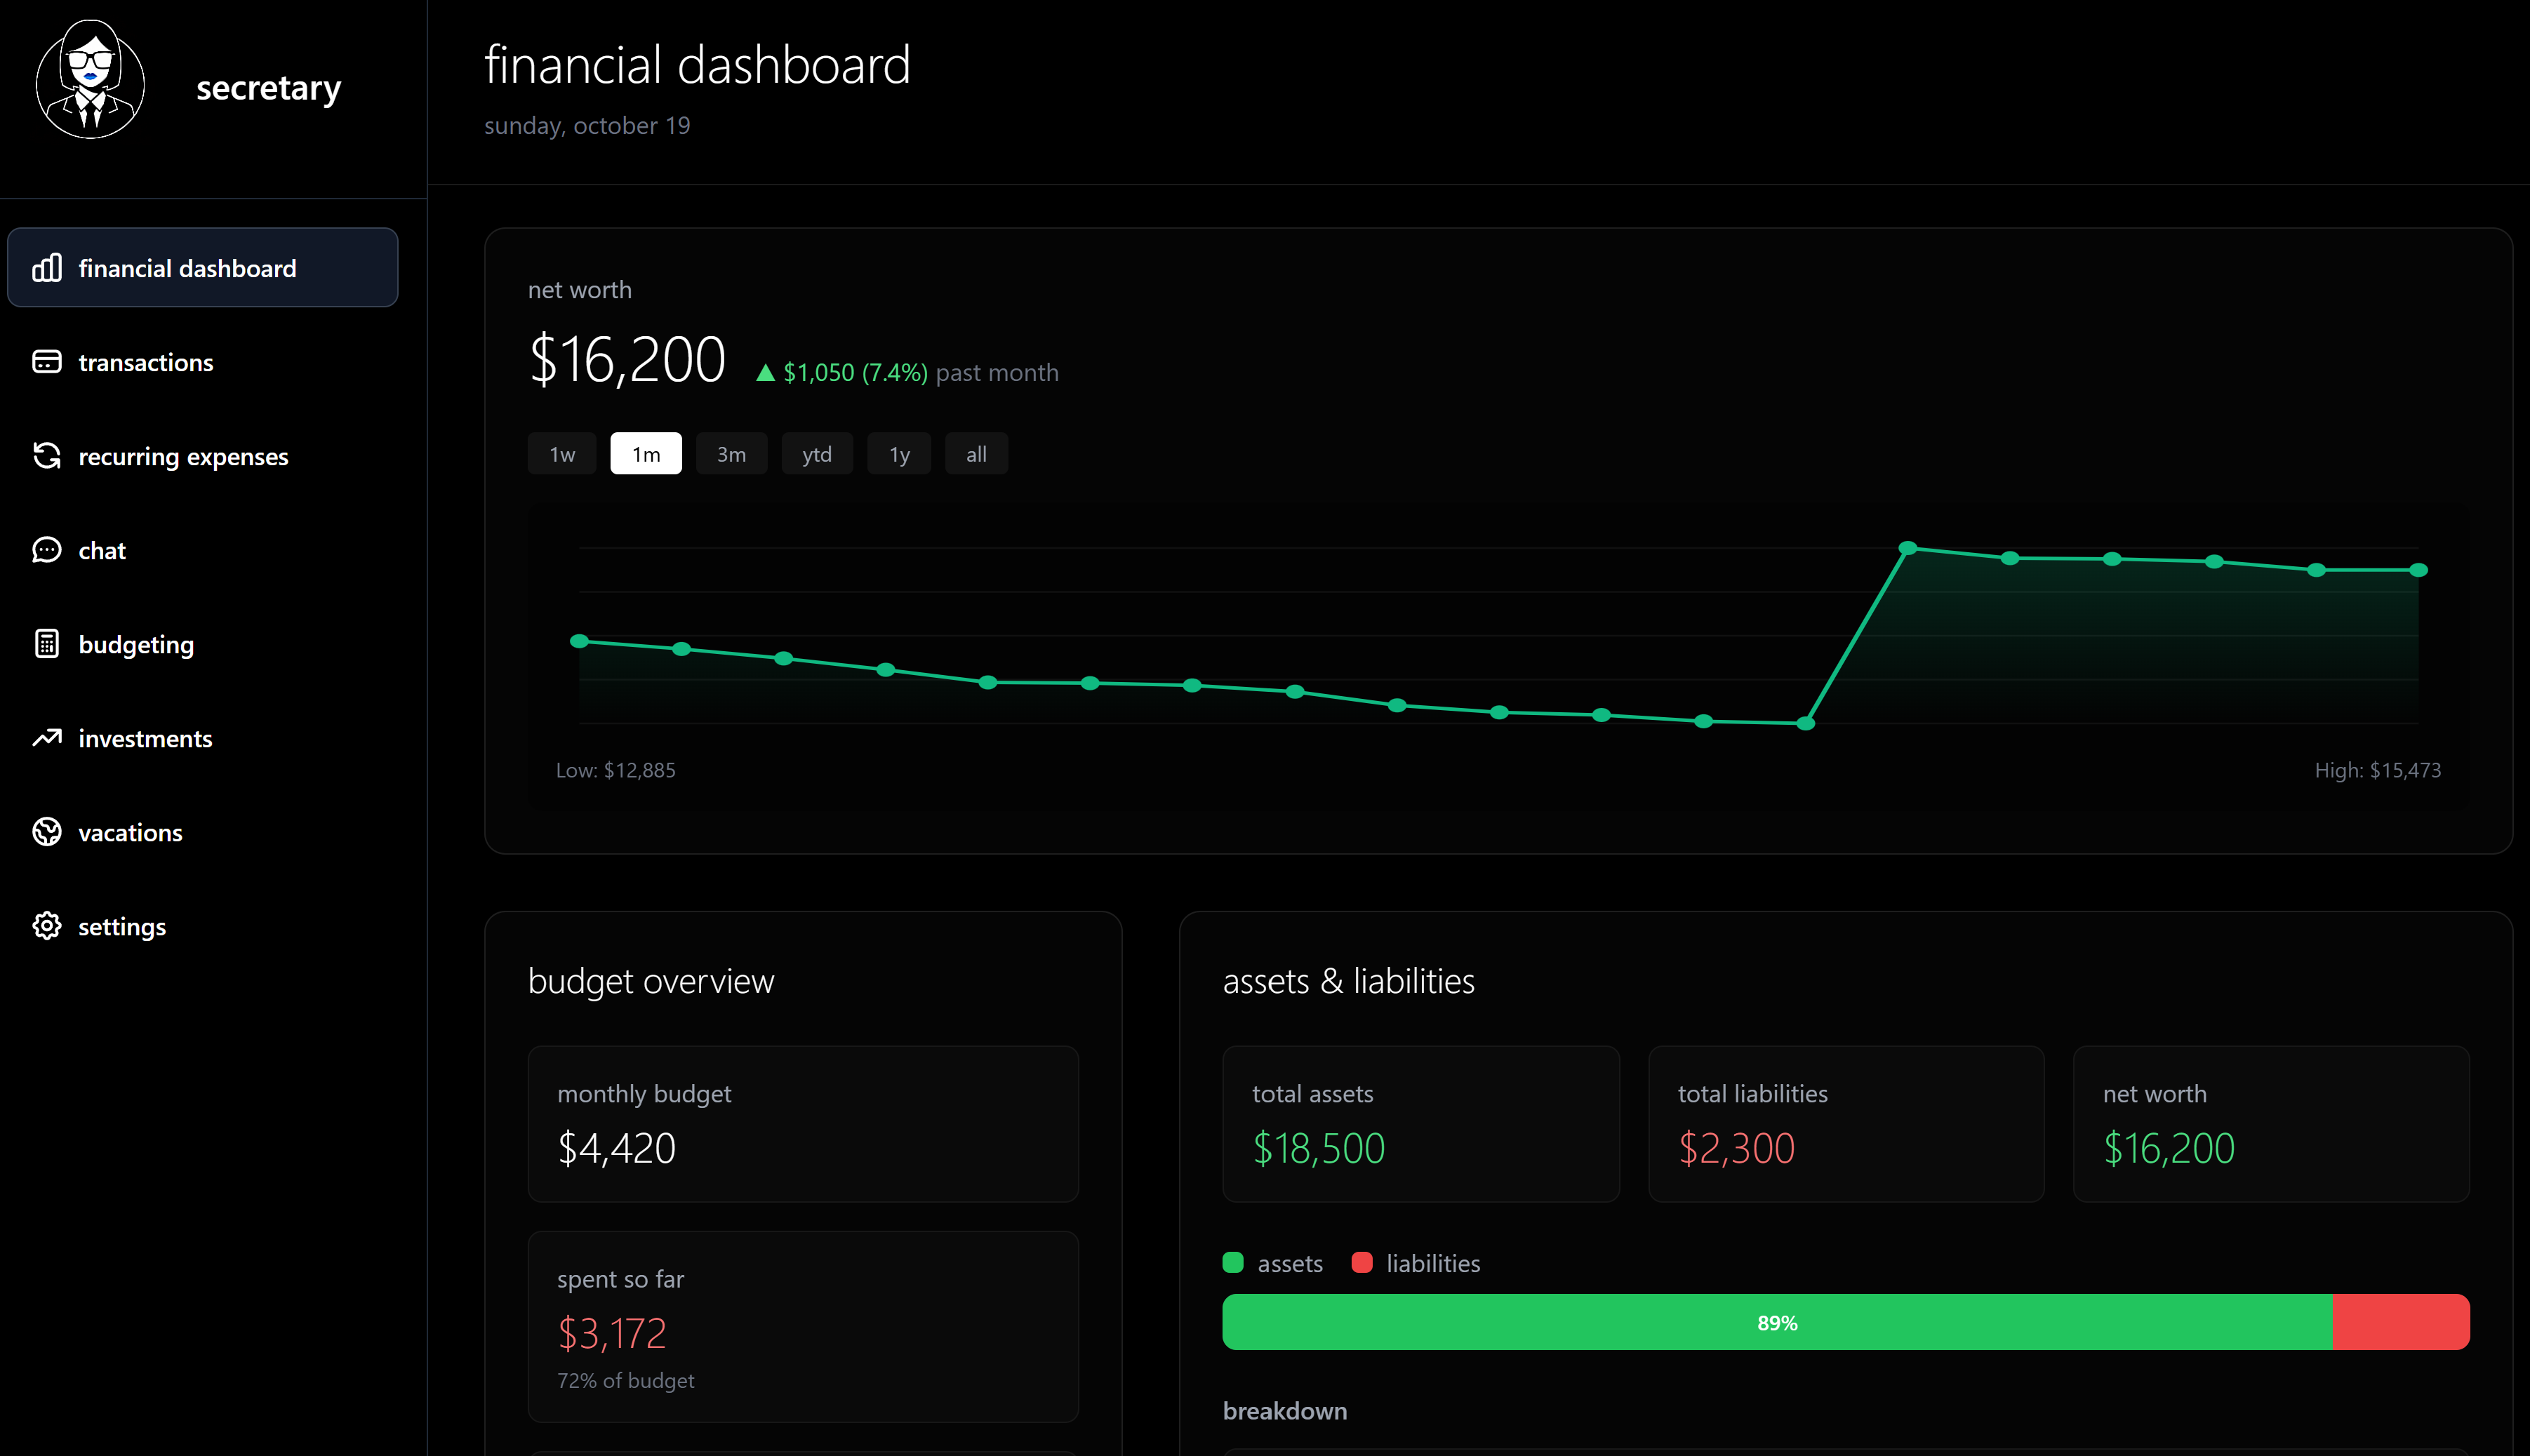Screen dimensions: 2530x1456
Task: Click the highest data point on the chart
Action: [1907, 548]
